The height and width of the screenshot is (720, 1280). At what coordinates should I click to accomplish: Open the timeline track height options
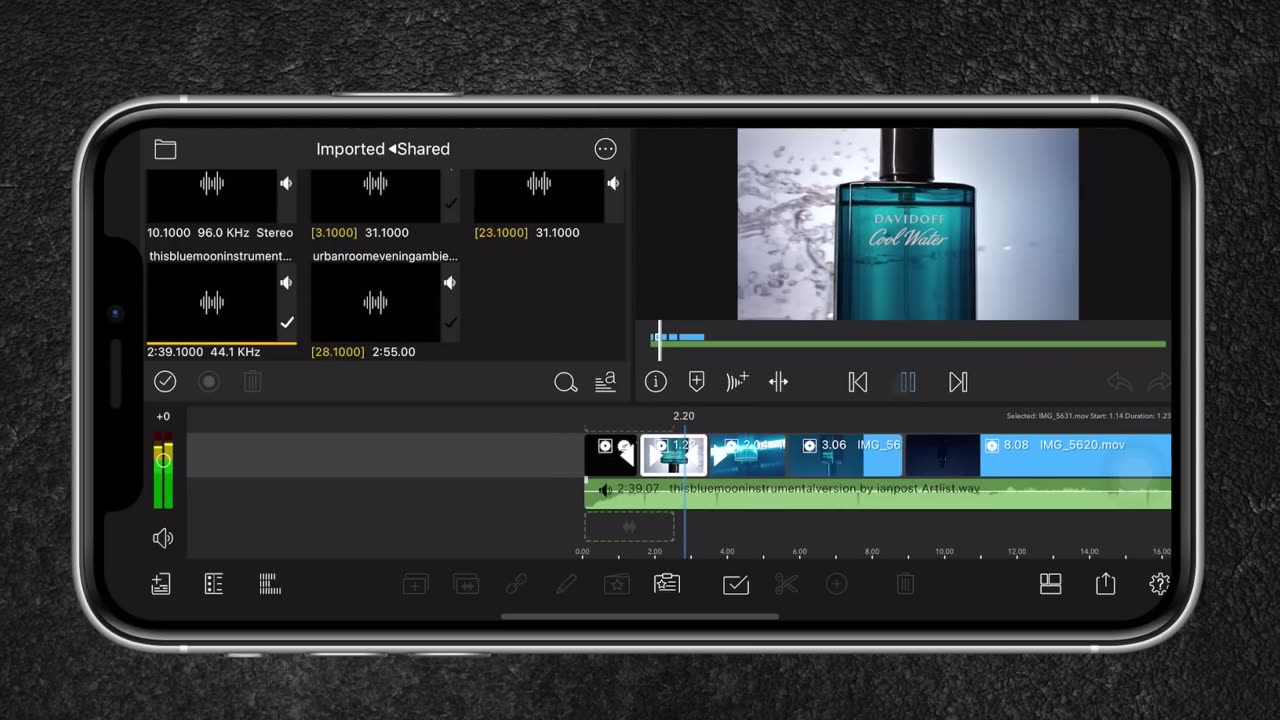click(270, 584)
